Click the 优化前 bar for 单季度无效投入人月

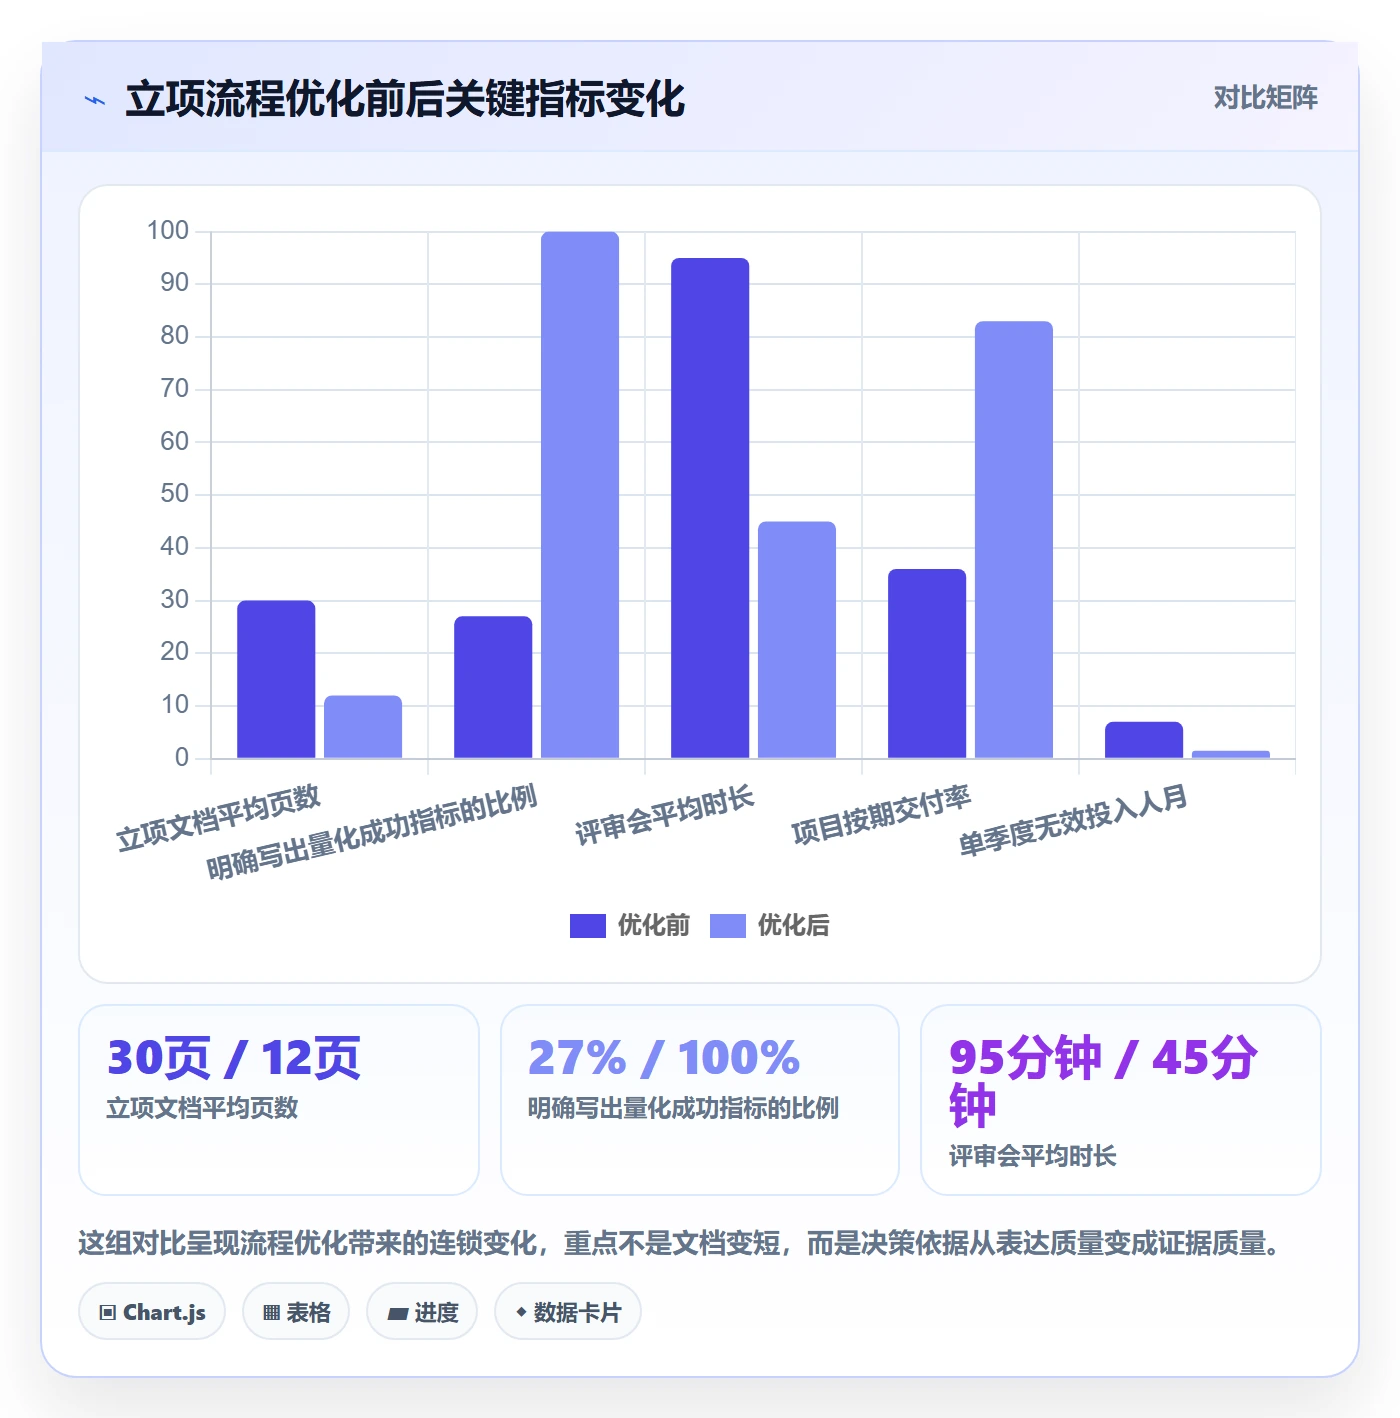[1144, 740]
